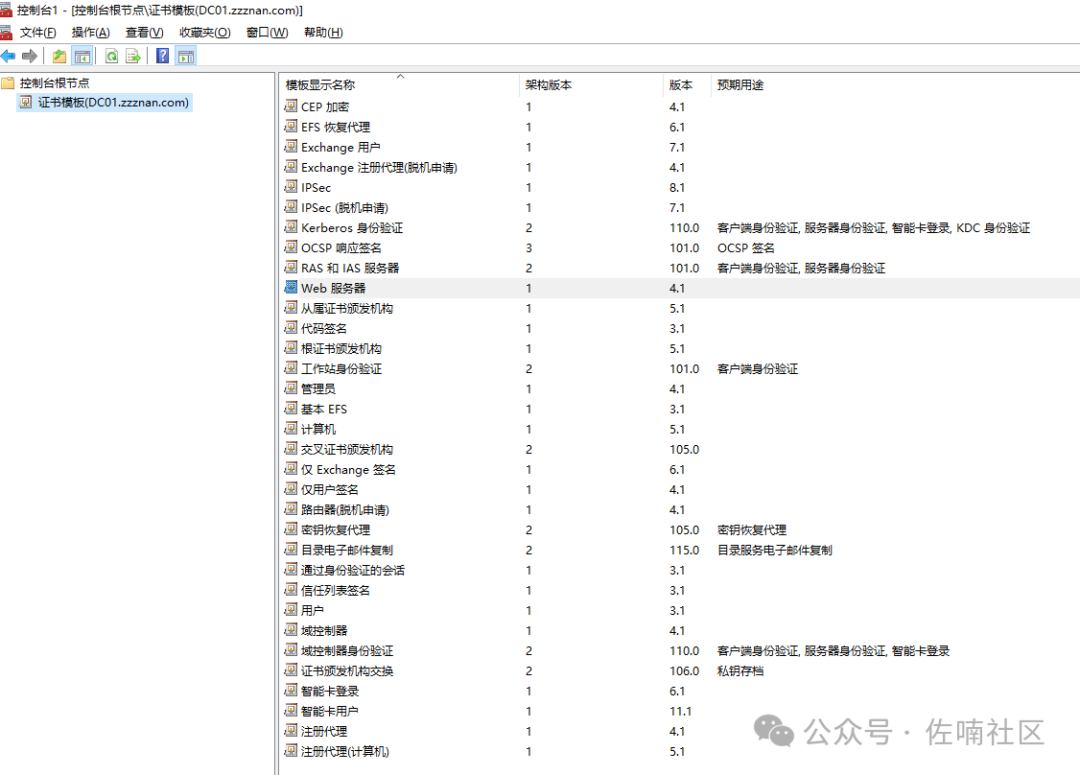The height and width of the screenshot is (775, 1080).
Task: Click the CEP 加密 template icon
Action: (291, 106)
